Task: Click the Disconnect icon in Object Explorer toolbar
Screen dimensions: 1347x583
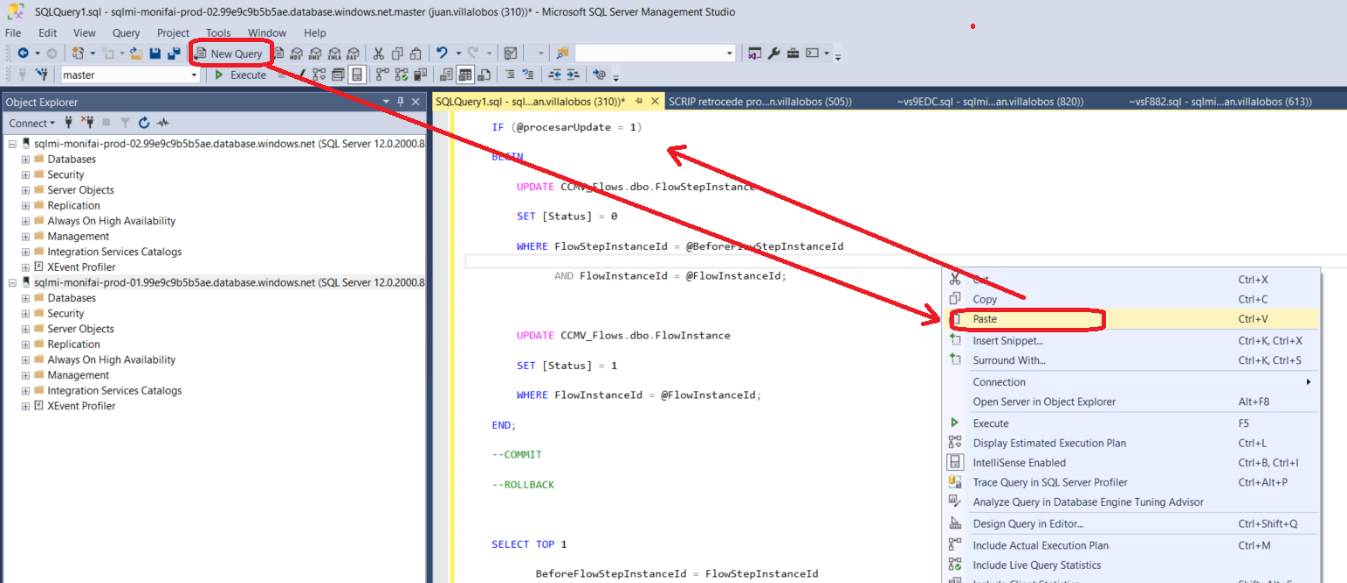Action: click(88, 123)
